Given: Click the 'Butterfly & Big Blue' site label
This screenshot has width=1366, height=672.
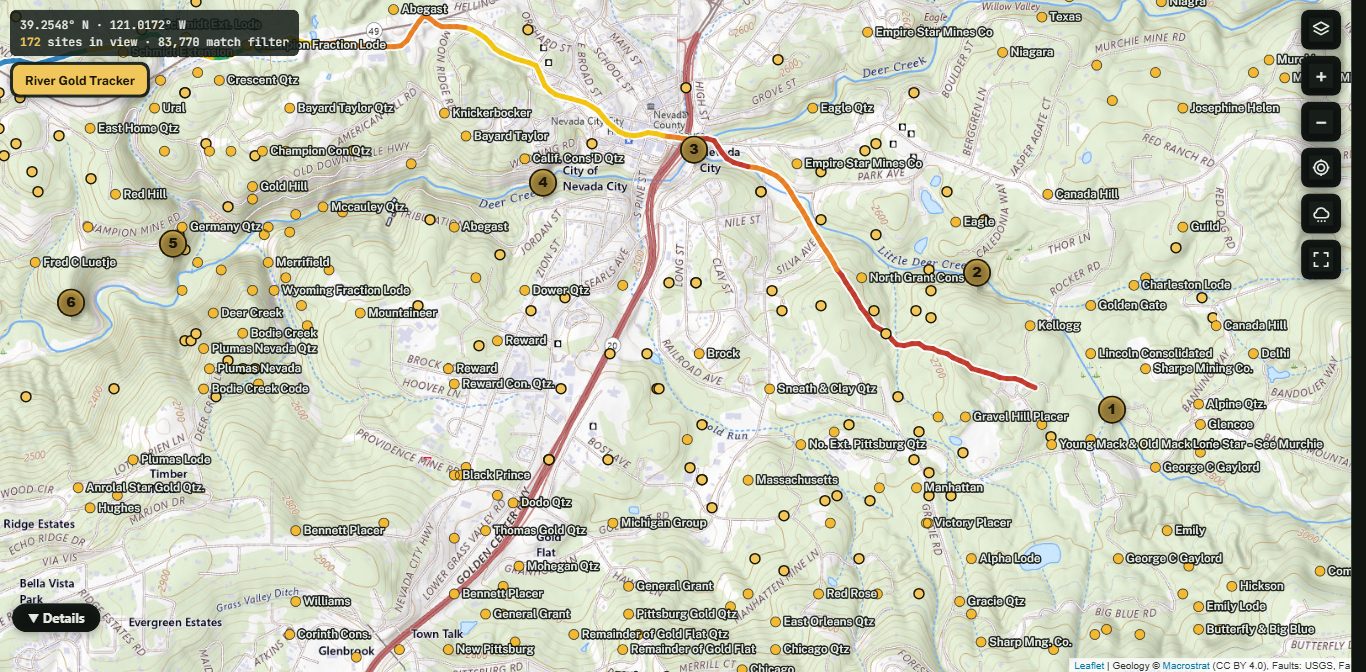Looking at the screenshot, I should tap(1260, 630).
